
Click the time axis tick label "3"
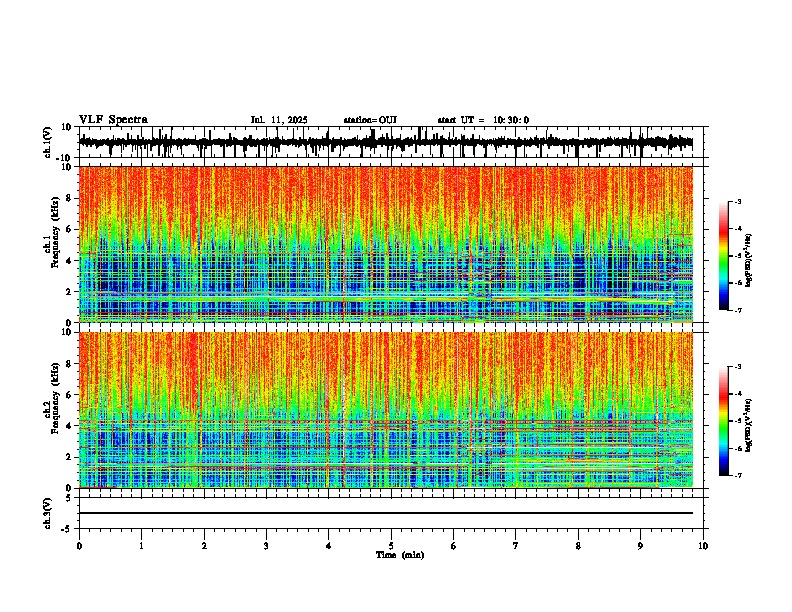coord(266,546)
